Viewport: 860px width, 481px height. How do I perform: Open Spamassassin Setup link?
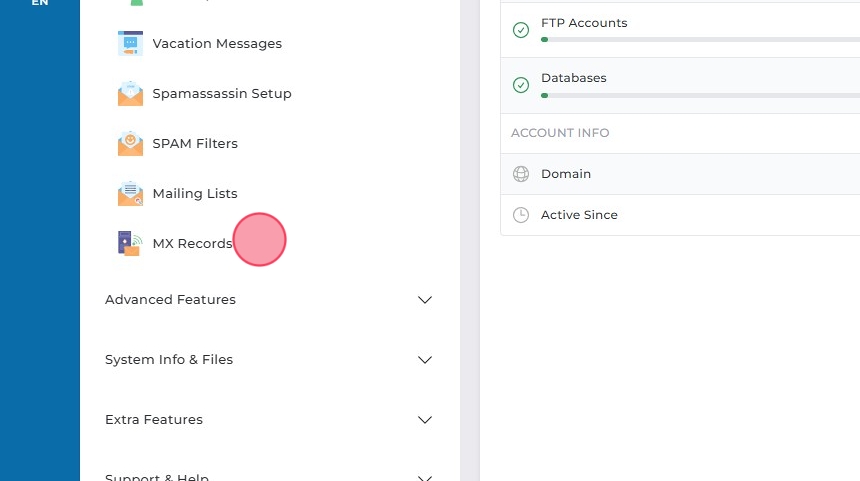coord(222,94)
